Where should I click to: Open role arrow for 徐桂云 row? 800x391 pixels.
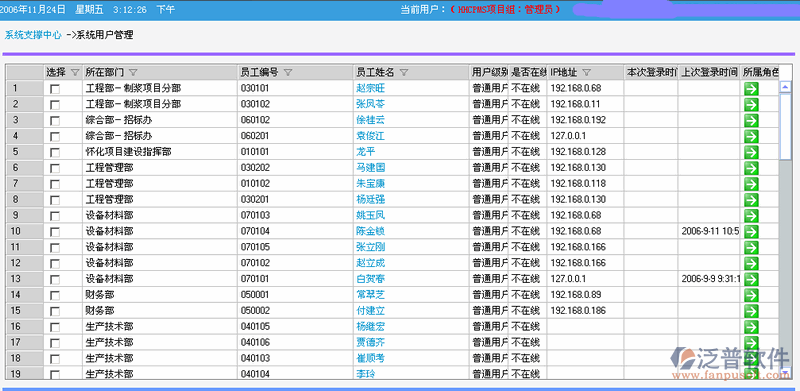pyautogui.click(x=751, y=120)
